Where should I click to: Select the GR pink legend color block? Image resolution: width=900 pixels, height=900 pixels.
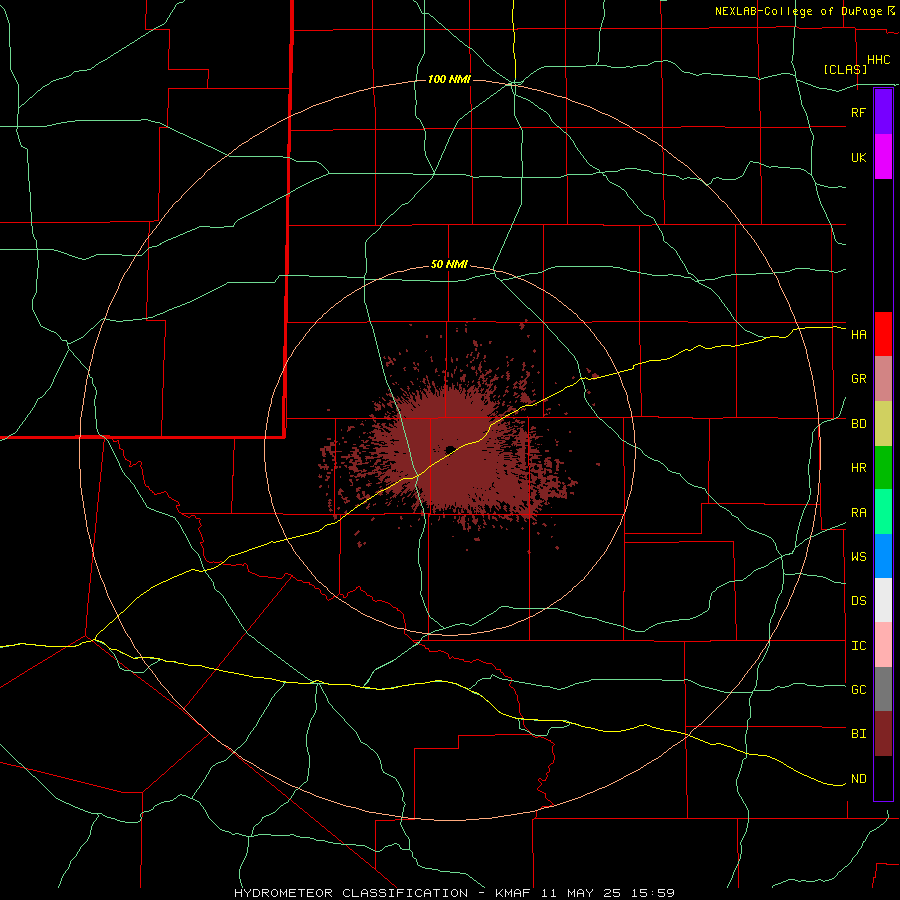(883, 379)
